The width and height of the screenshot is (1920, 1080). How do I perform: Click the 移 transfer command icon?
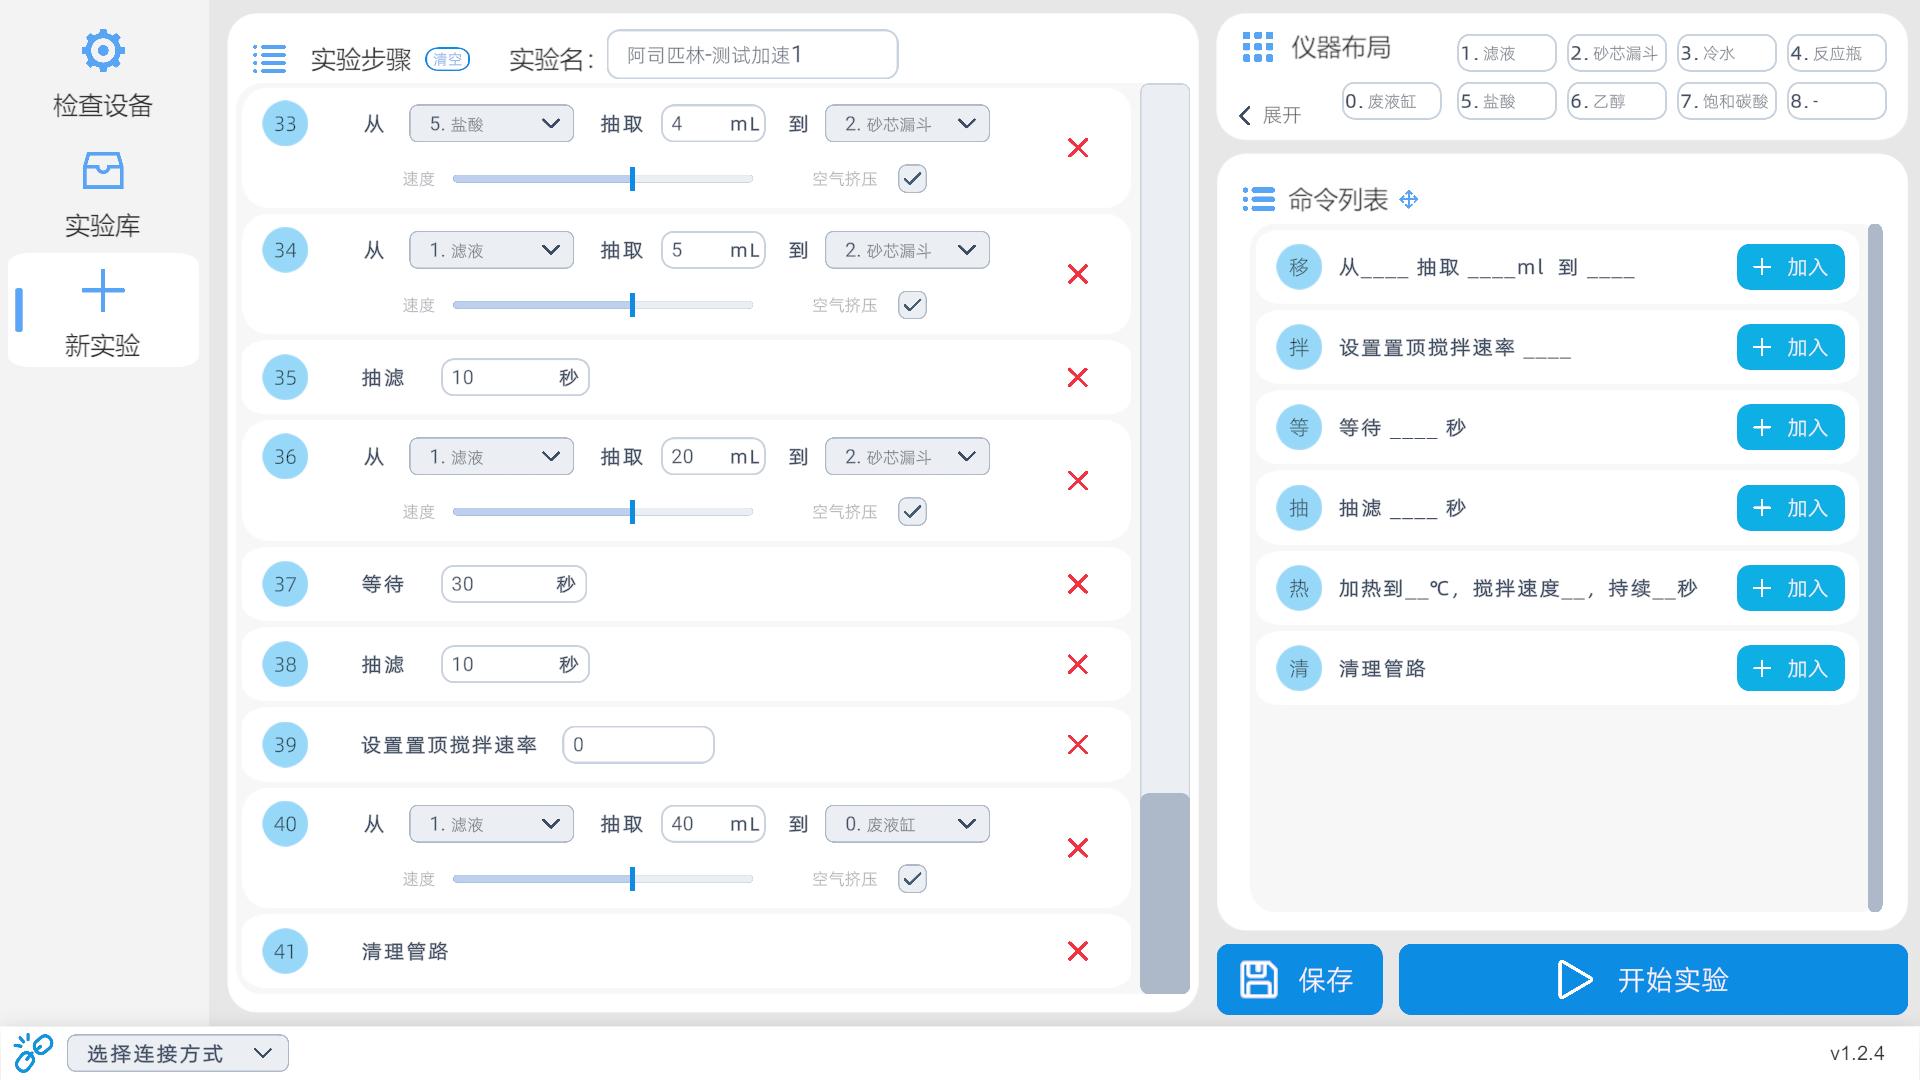pyautogui.click(x=1298, y=267)
